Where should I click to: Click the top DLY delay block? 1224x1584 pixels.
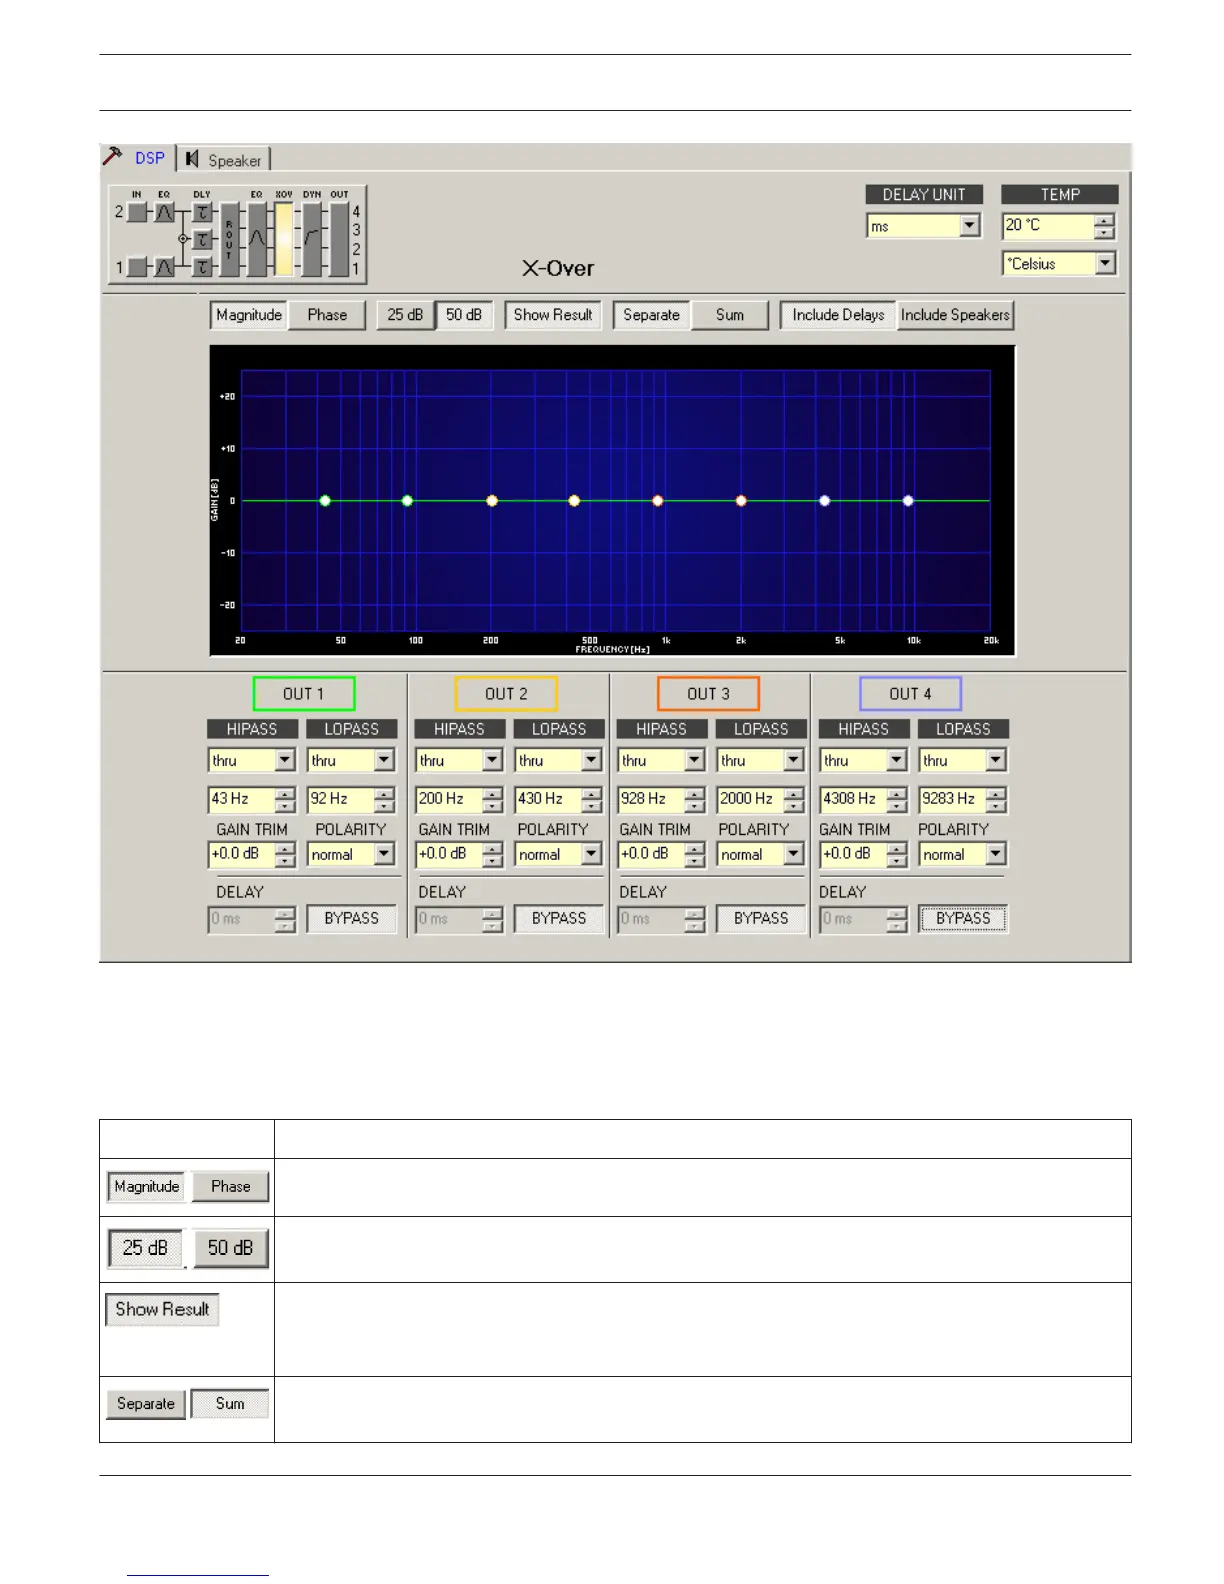click(202, 212)
